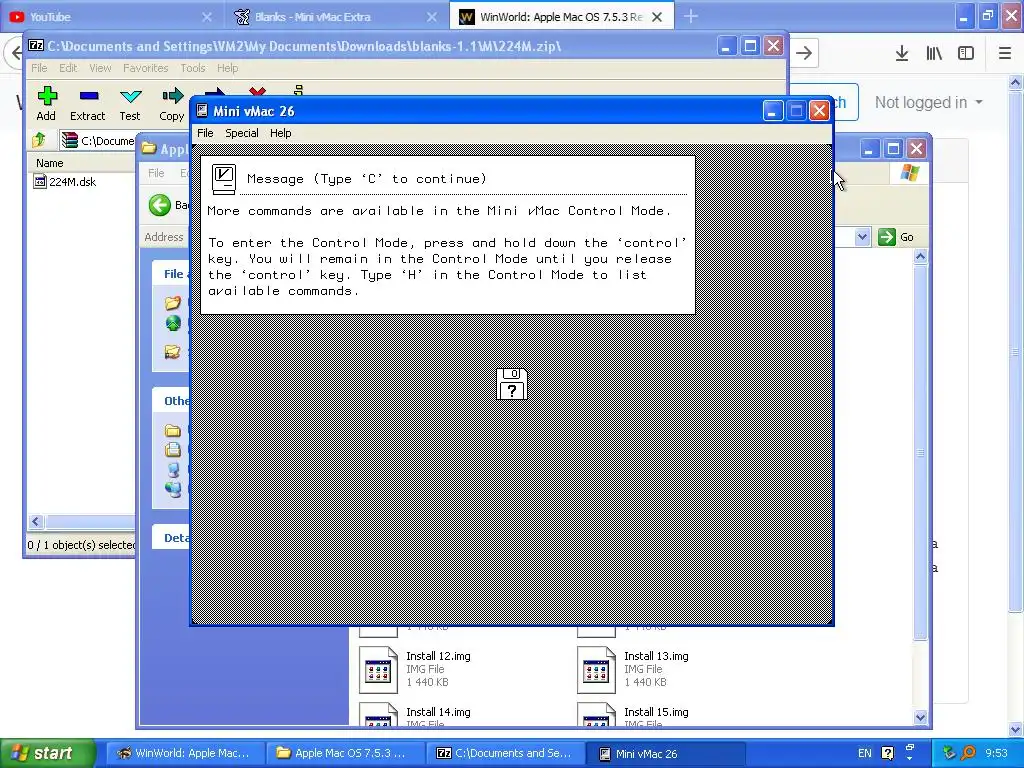
Task: Click the Copy button in 7-Zip
Action: pos(171,104)
